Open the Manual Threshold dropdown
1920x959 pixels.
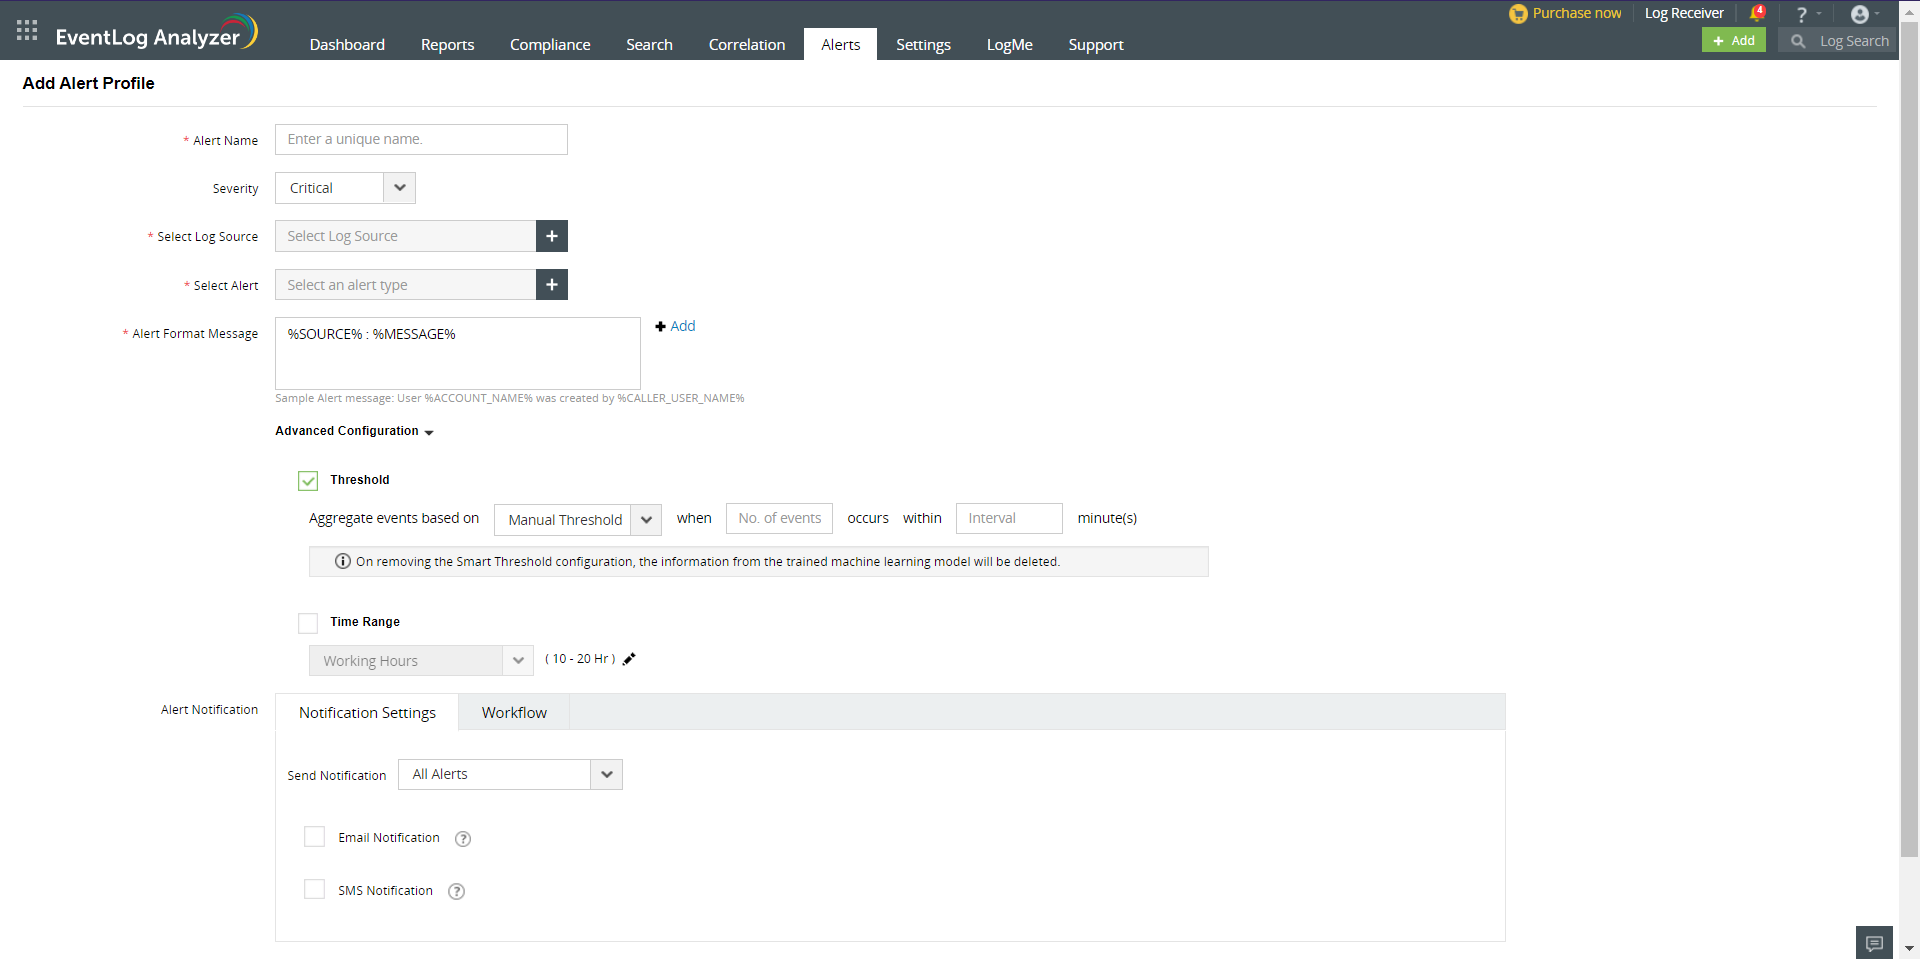578,520
